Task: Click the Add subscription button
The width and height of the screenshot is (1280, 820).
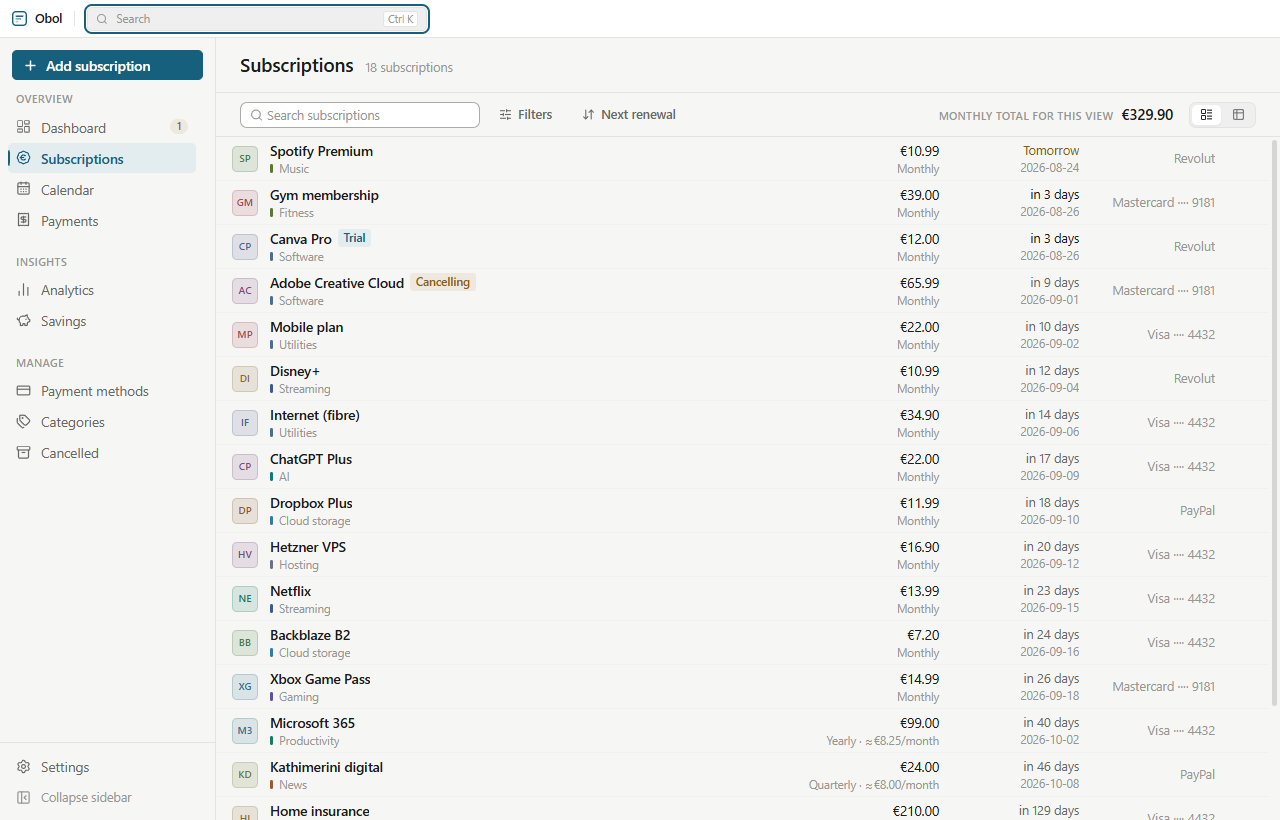Action: pyautogui.click(x=107, y=65)
